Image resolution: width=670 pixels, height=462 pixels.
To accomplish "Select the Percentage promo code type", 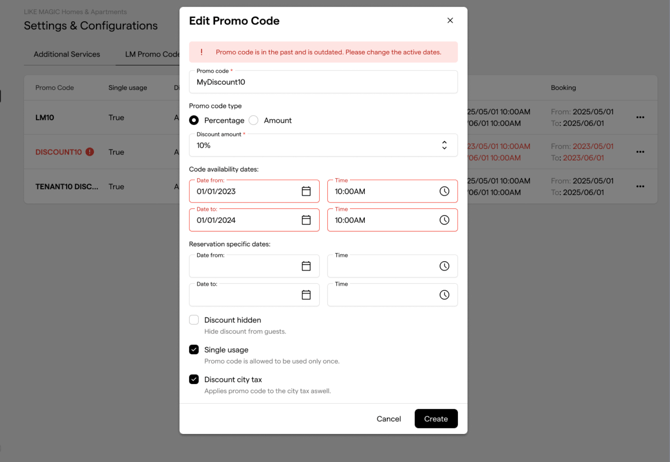I will point(194,120).
